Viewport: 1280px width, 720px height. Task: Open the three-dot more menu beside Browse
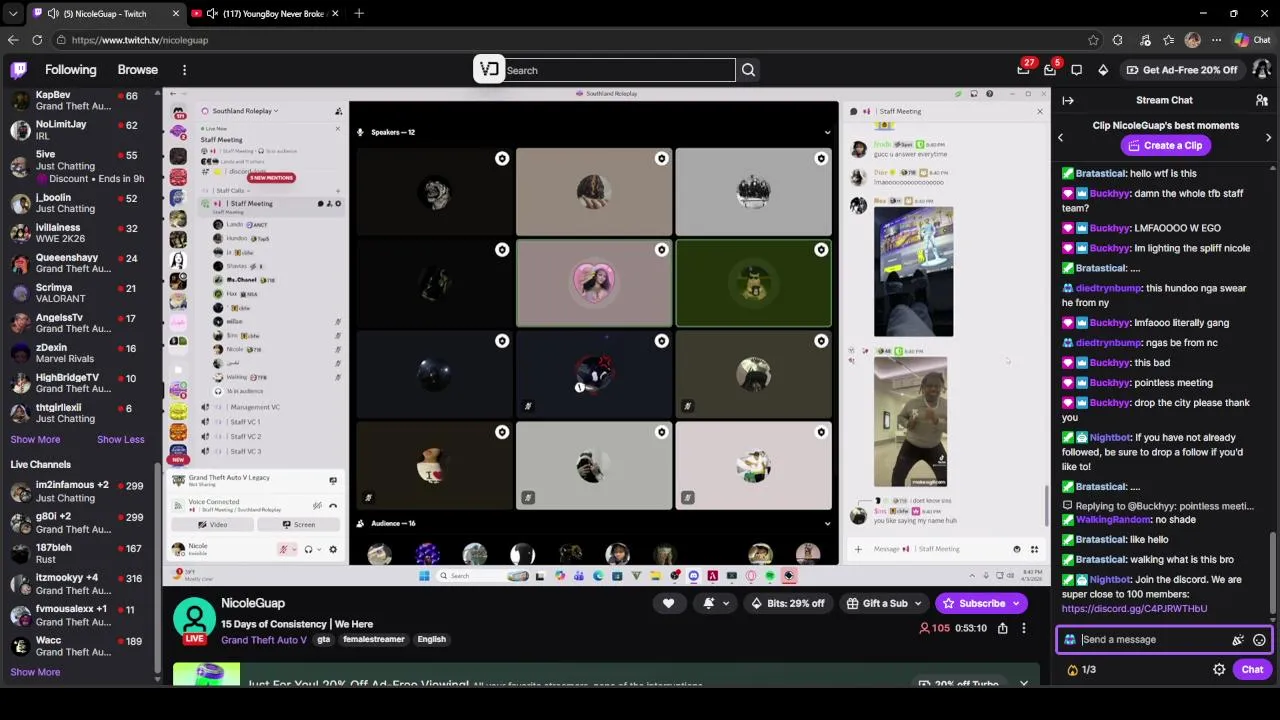coord(184,70)
